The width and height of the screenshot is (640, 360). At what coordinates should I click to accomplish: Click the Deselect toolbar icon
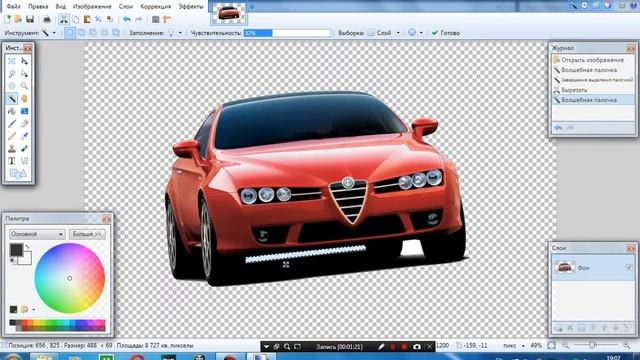(x=110, y=19)
